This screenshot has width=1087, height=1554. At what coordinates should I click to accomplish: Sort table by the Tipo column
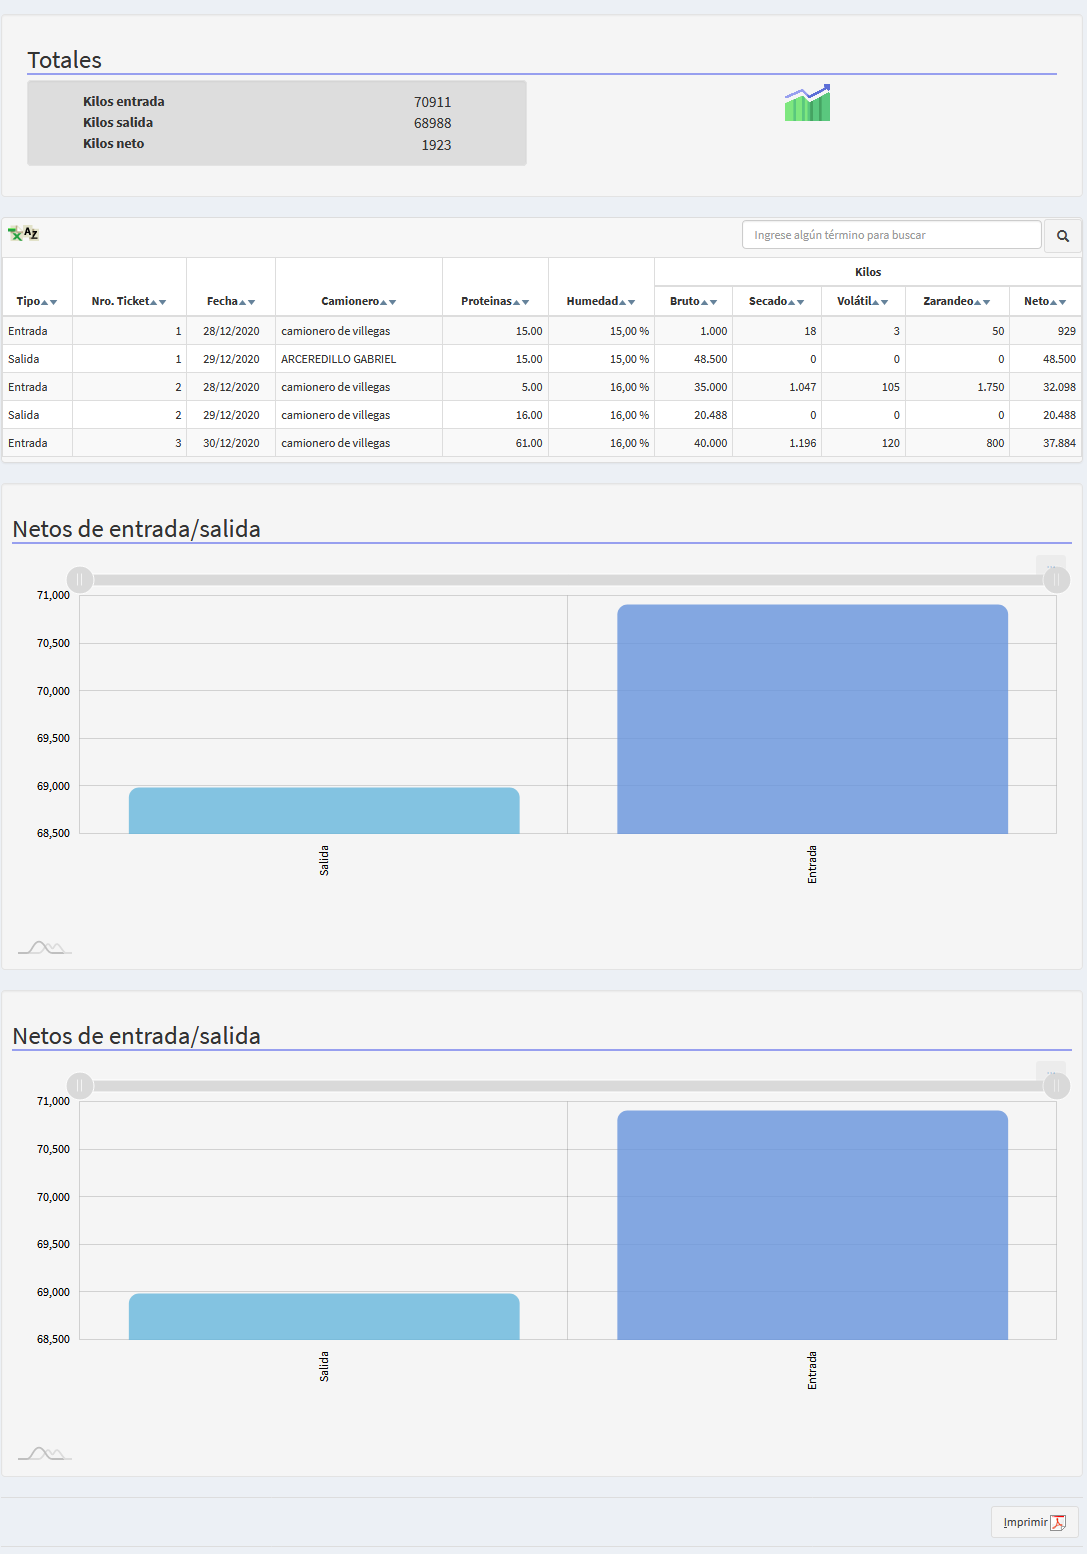(36, 301)
